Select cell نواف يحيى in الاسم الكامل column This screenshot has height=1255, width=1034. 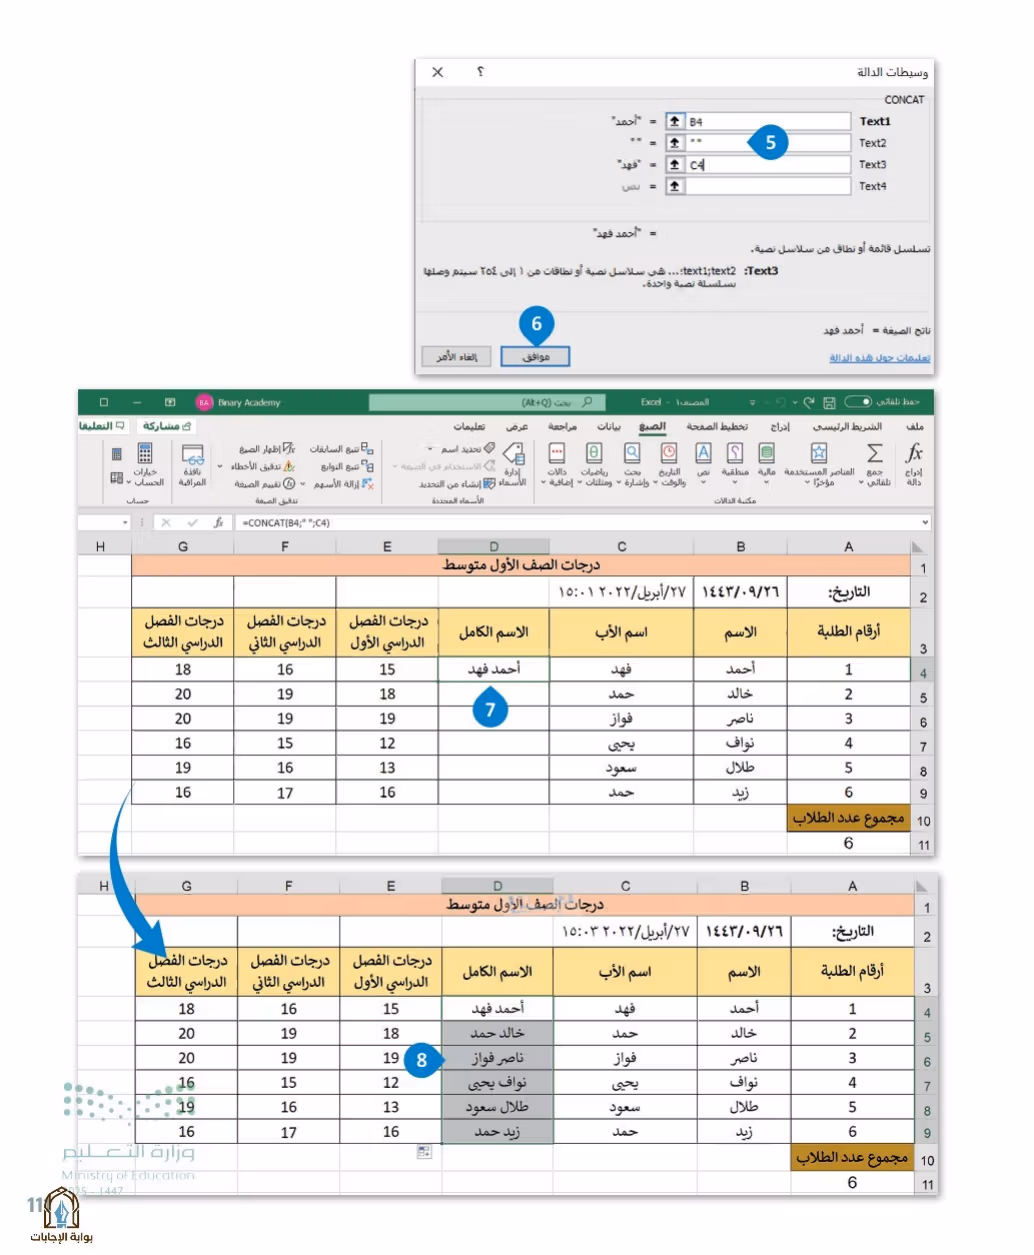497,1082
